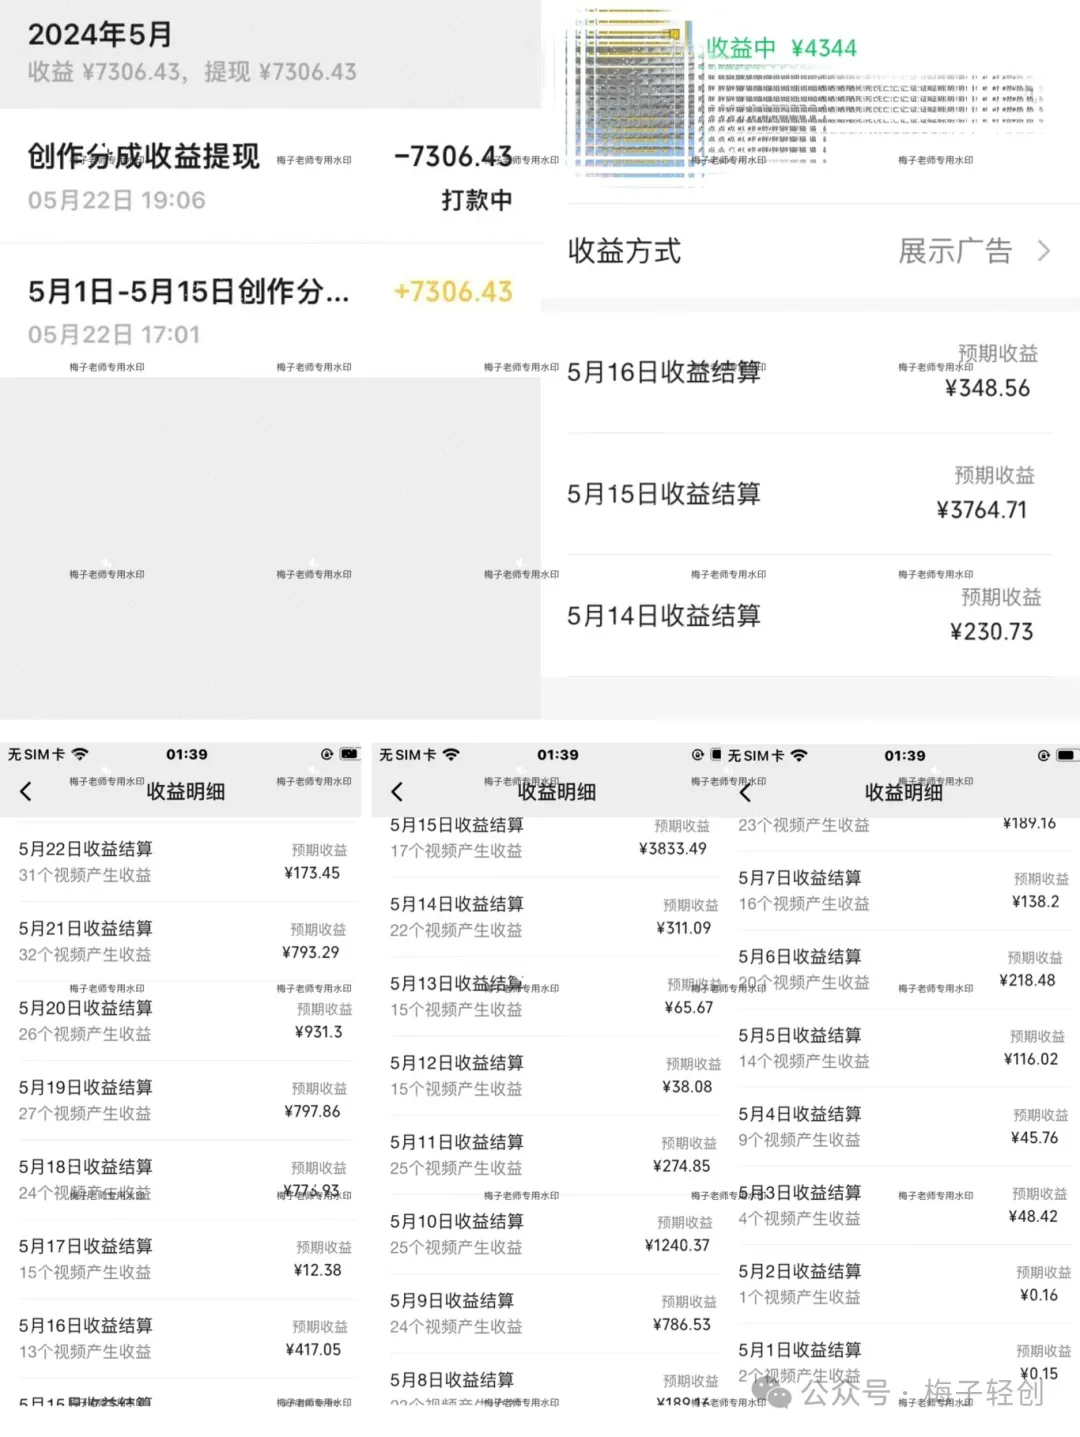The image size is (1080, 1437).
Task: Tap the 打款中 payment status
Action: coord(476,200)
